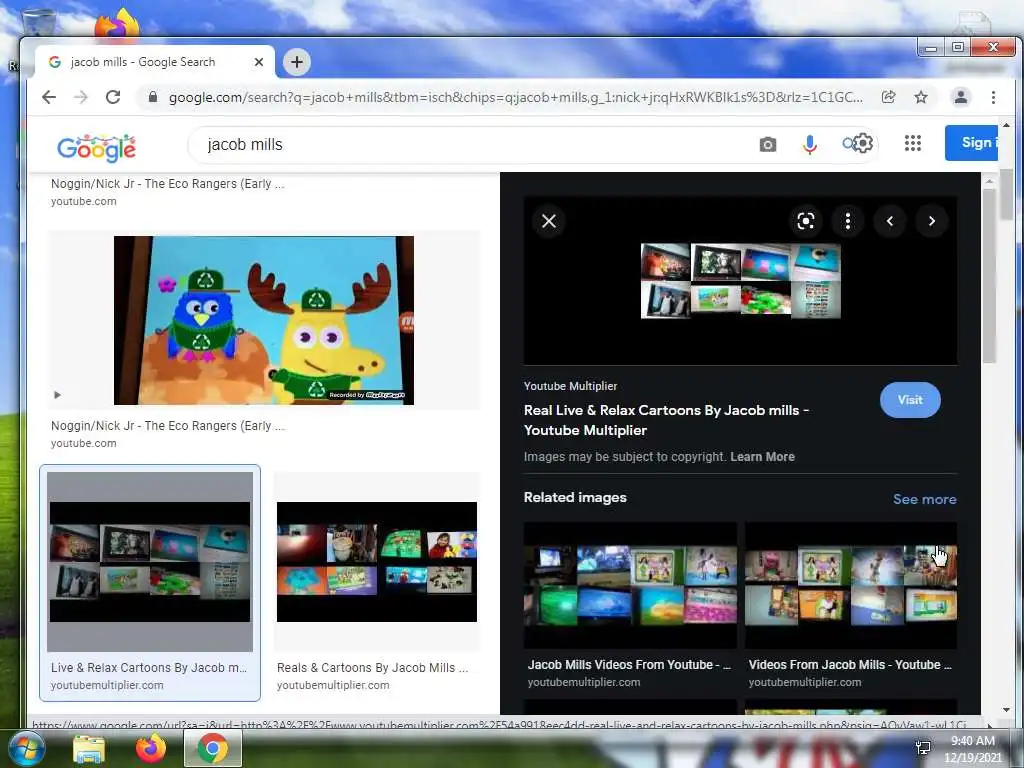Open the Eco Rangers cartoon thumbnail

264,320
